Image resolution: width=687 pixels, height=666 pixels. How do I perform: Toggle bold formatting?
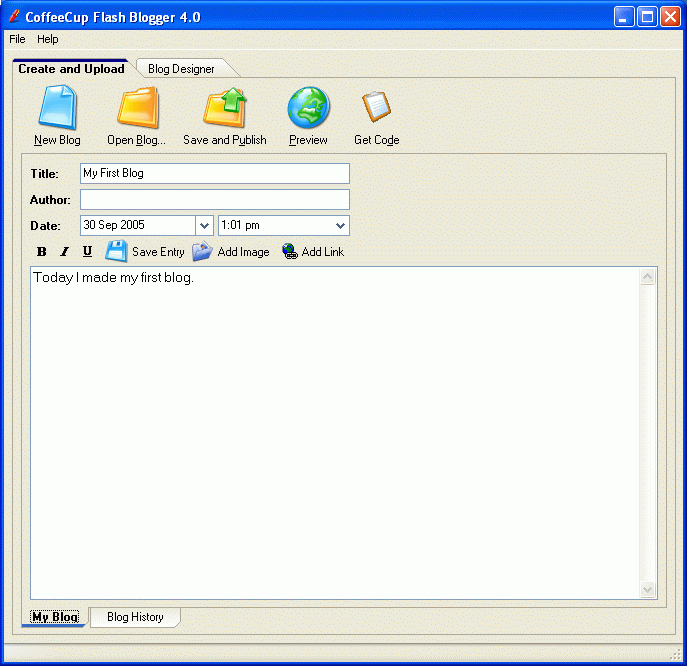(x=41, y=252)
